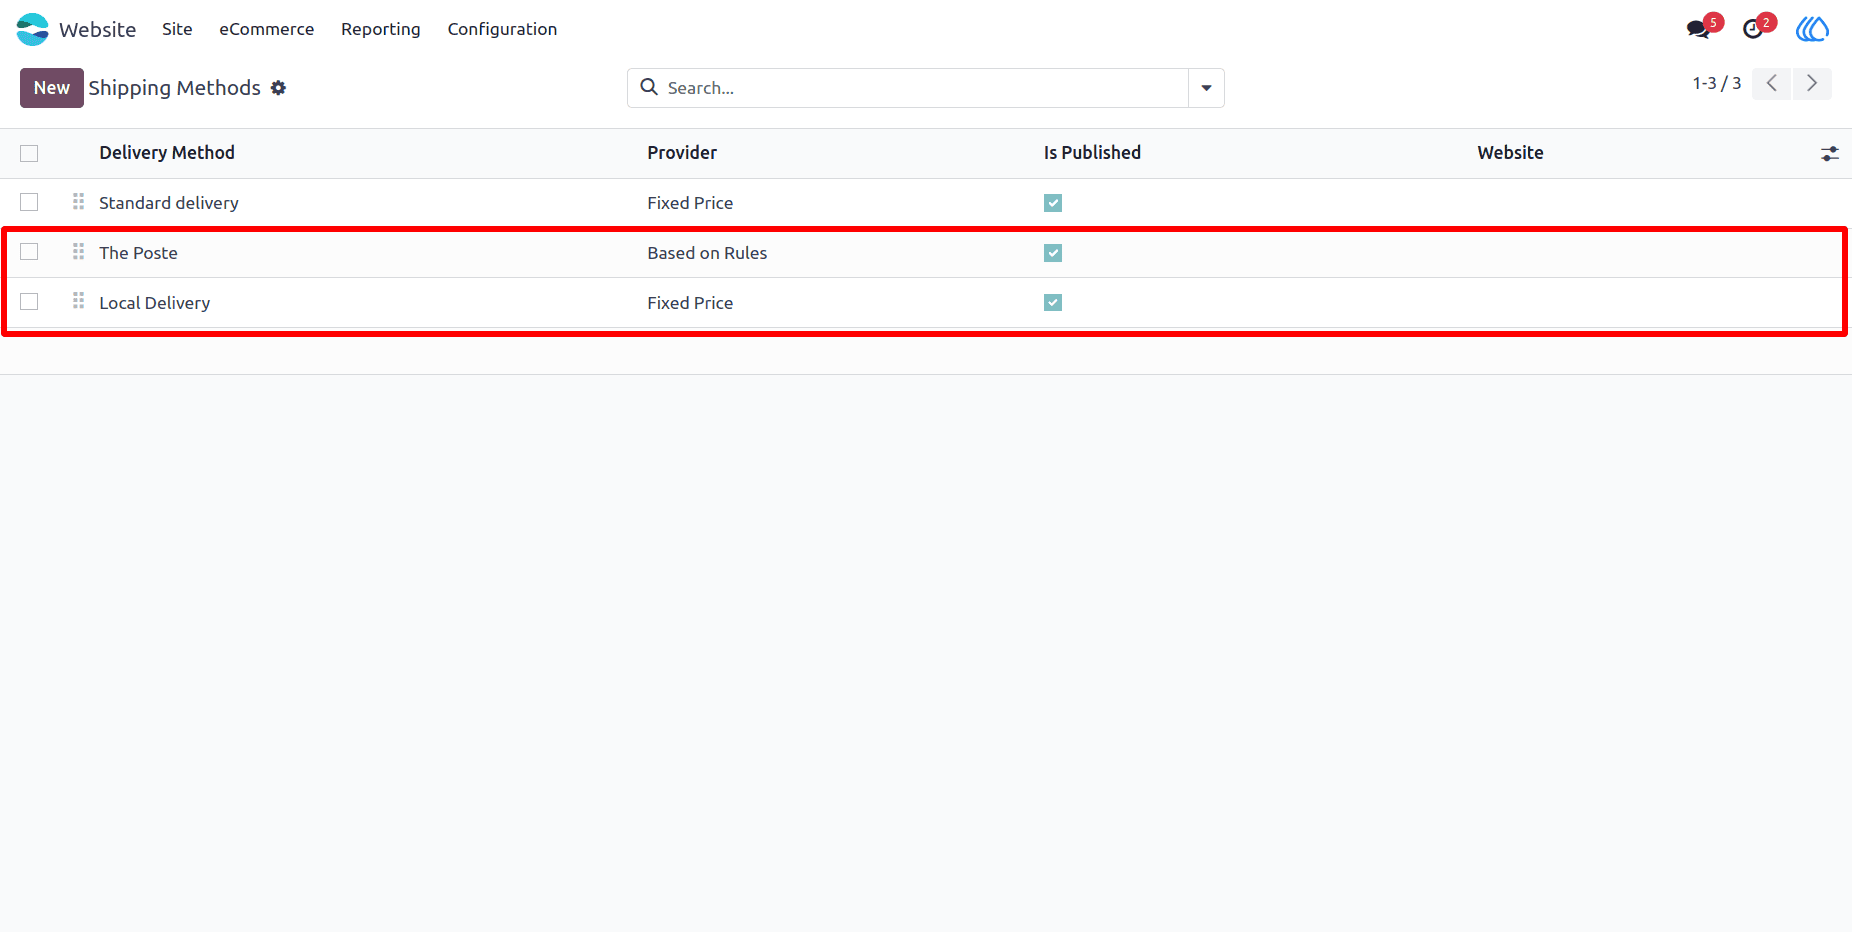This screenshot has height=932, width=1852.
Task: Click Fixed Price in Standard delivery row
Action: click(690, 203)
